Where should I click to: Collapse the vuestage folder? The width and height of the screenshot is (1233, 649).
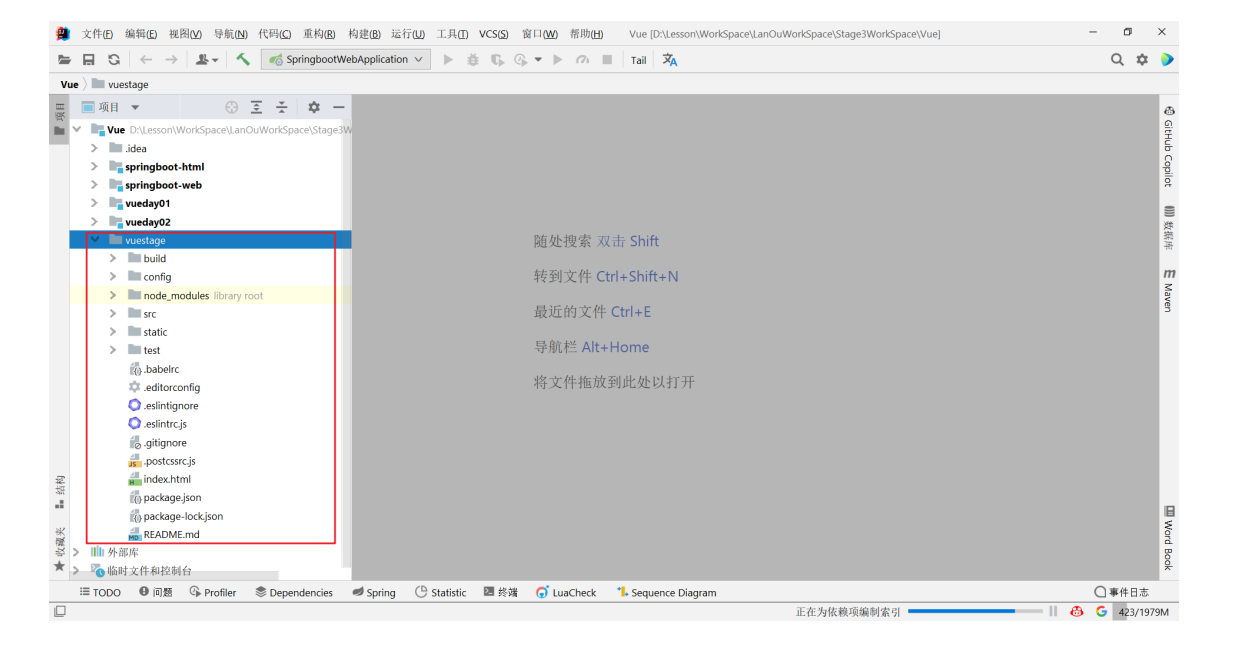click(94, 240)
